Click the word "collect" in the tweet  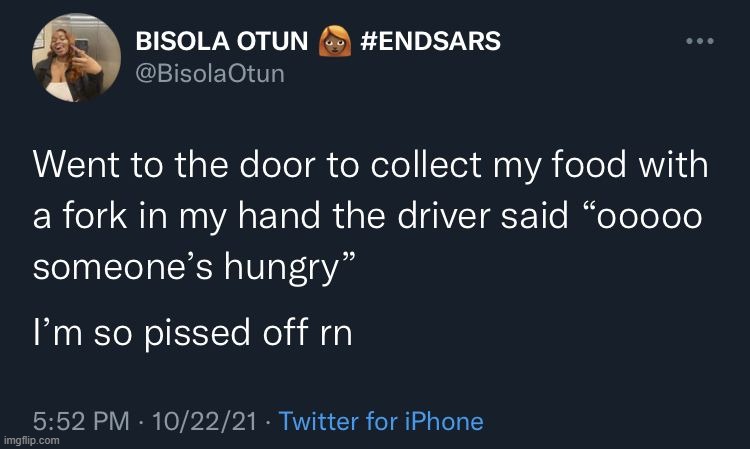[x=447, y=166]
